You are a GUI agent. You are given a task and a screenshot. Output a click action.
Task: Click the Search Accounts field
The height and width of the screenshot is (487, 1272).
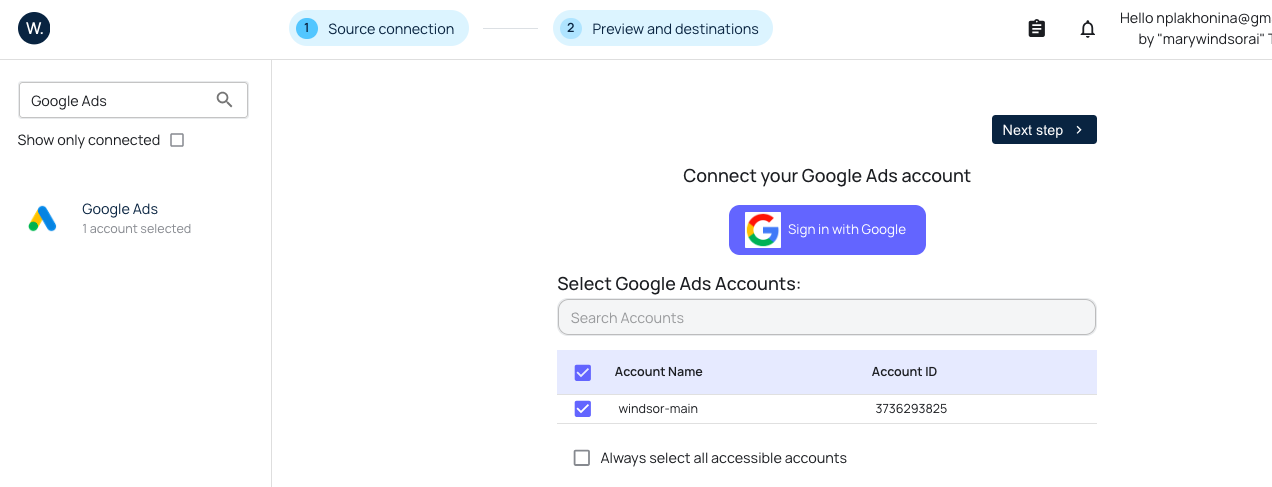coord(827,318)
